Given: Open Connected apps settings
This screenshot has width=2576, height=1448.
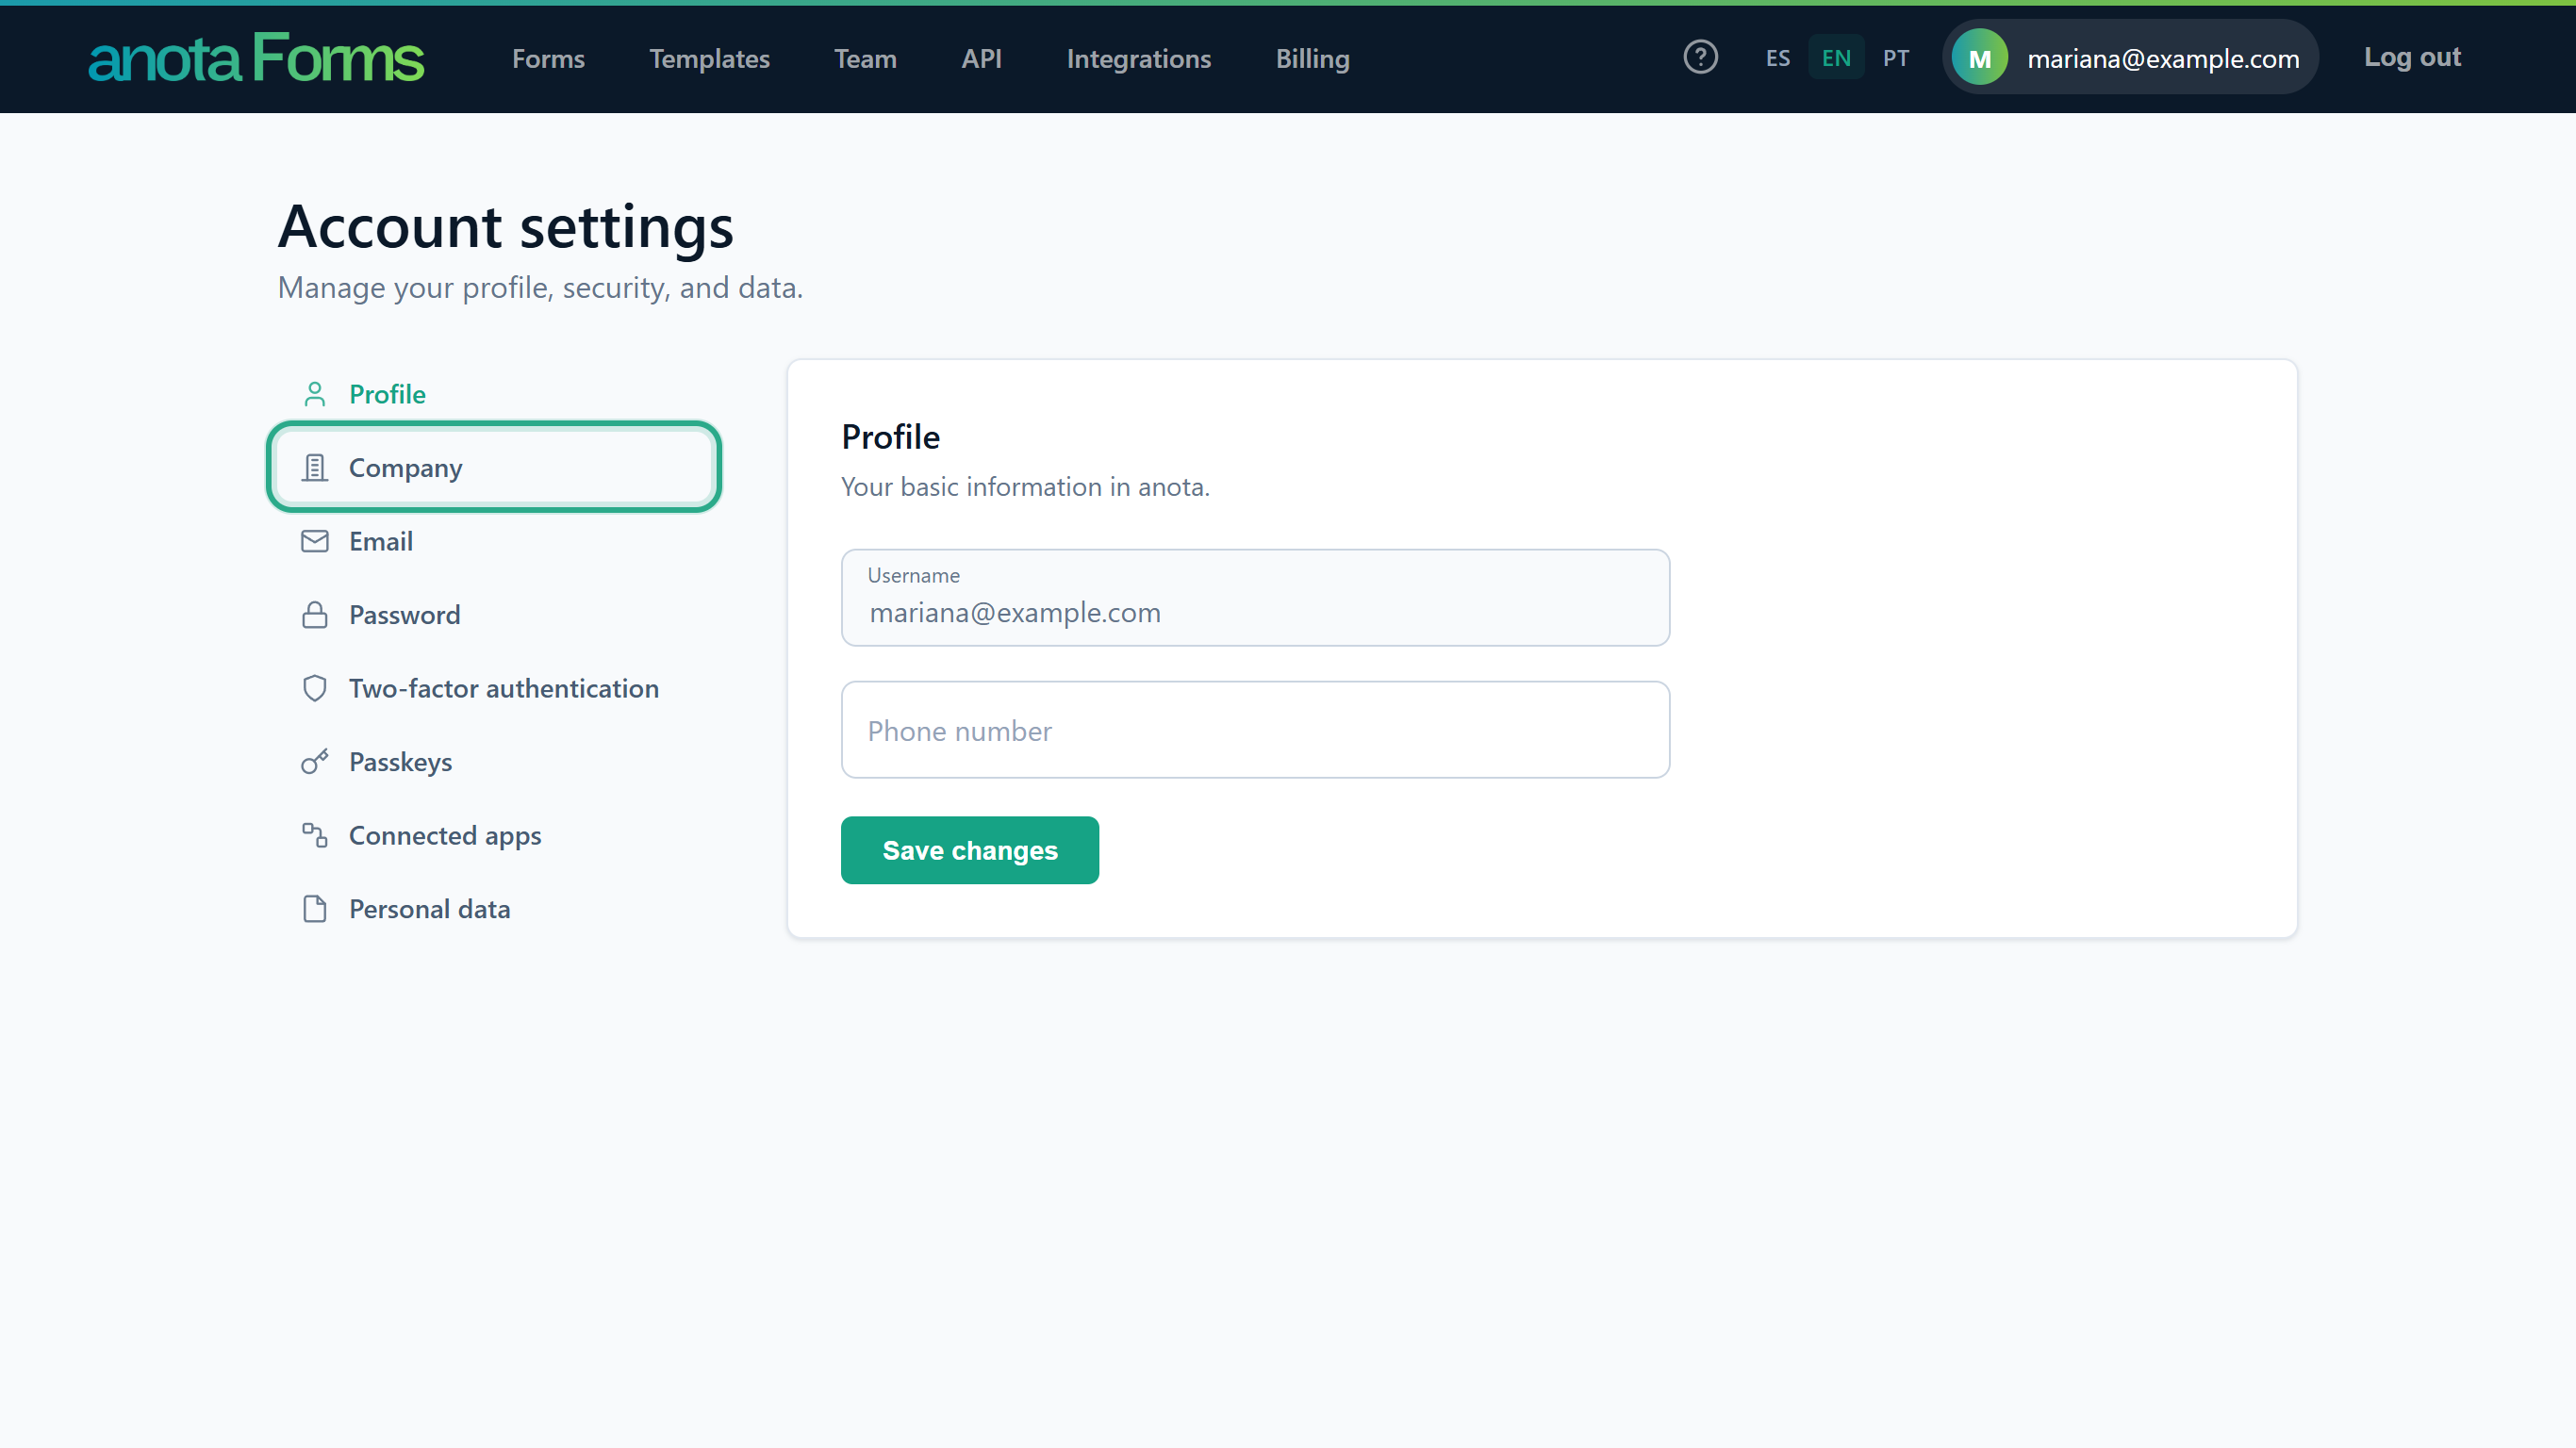Looking at the screenshot, I should 493,835.
